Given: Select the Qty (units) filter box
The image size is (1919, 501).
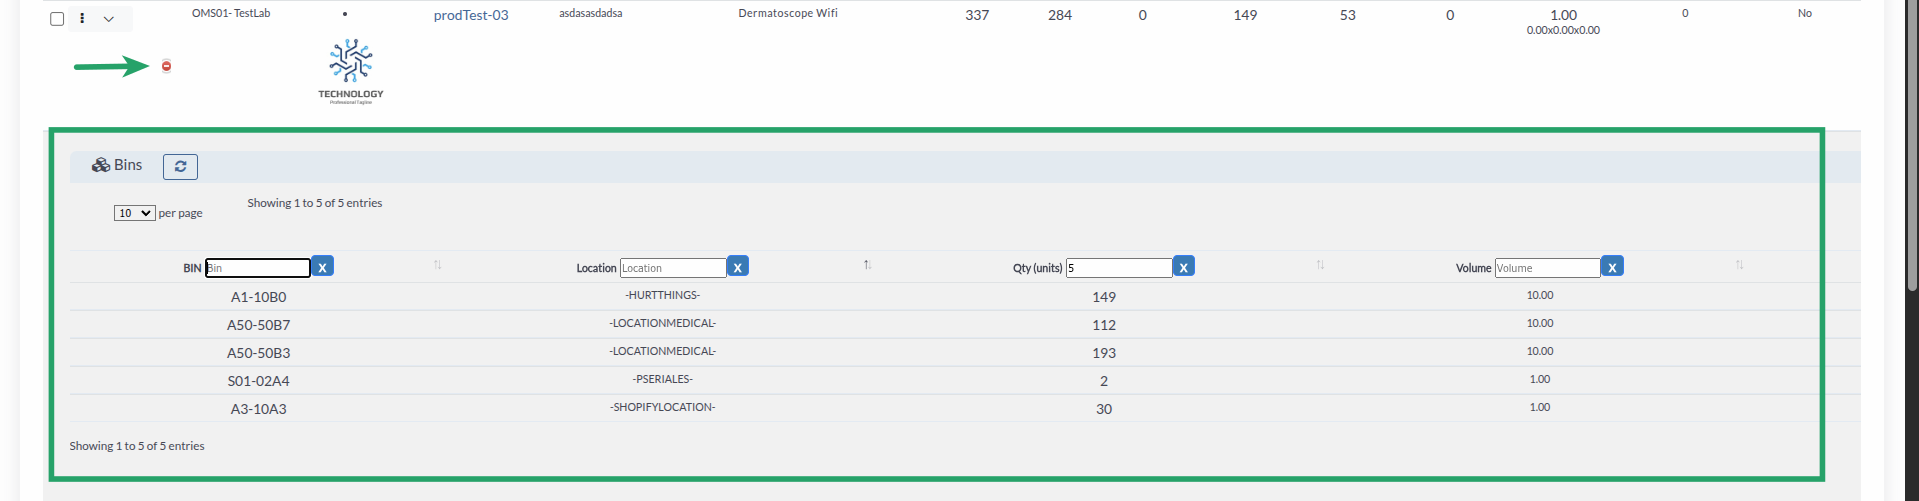Looking at the screenshot, I should point(1118,268).
